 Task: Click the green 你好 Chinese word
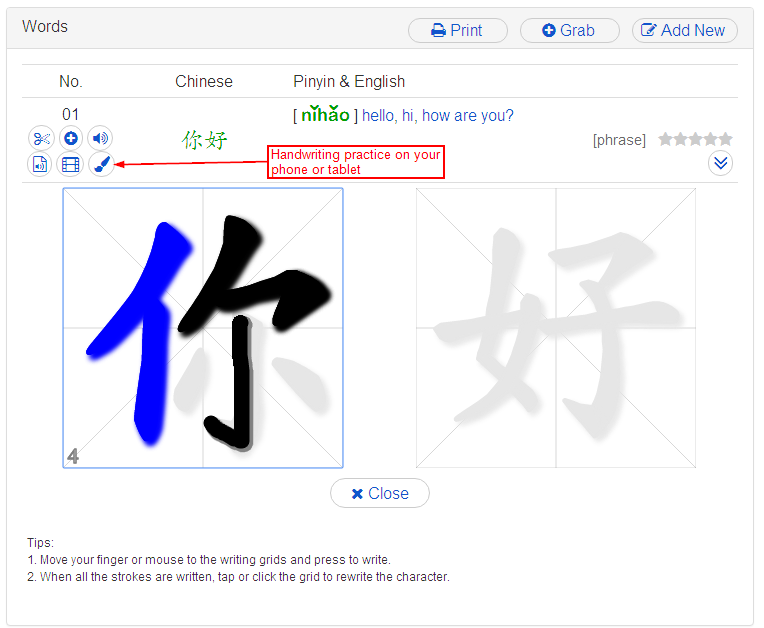click(204, 140)
